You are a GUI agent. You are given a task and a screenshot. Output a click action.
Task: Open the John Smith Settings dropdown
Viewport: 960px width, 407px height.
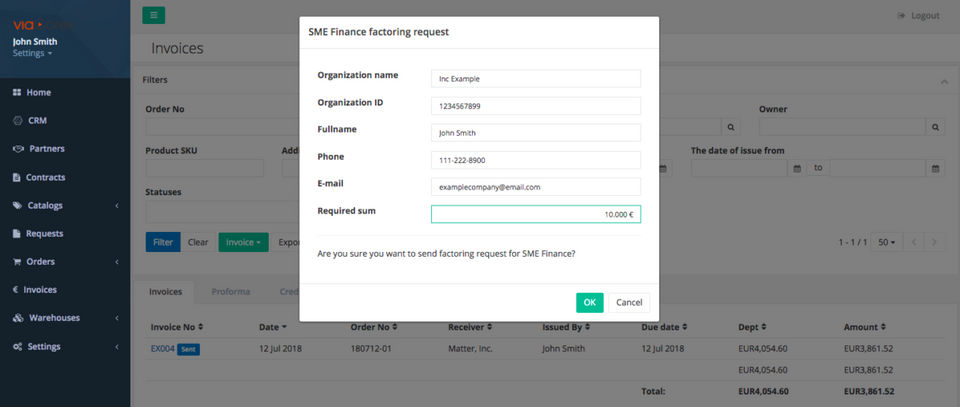33,54
